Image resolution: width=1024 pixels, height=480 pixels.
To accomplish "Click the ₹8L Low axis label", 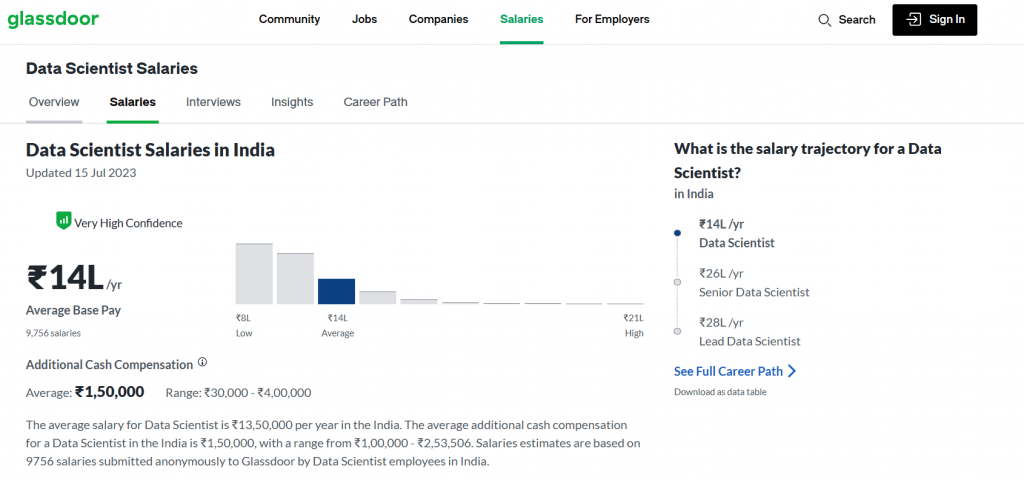I will pyautogui.click(x=244, y=325).
